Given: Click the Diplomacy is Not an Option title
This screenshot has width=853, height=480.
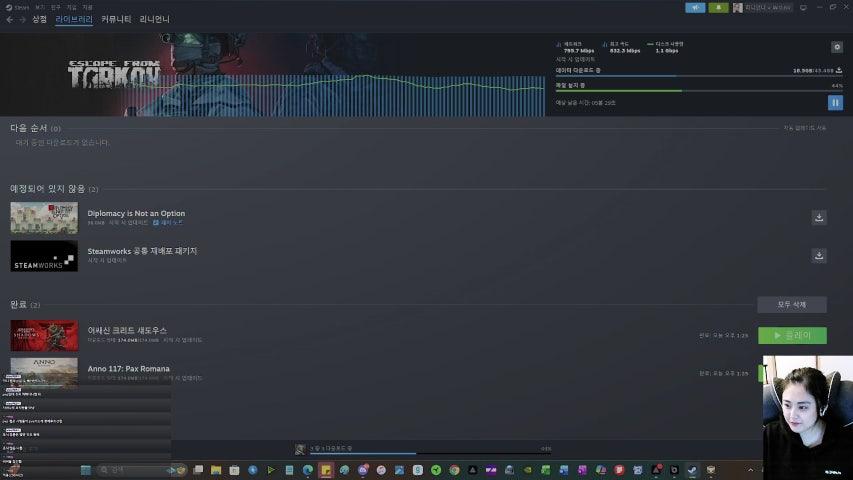Looking at the screenshot, I should pos(136,213).
